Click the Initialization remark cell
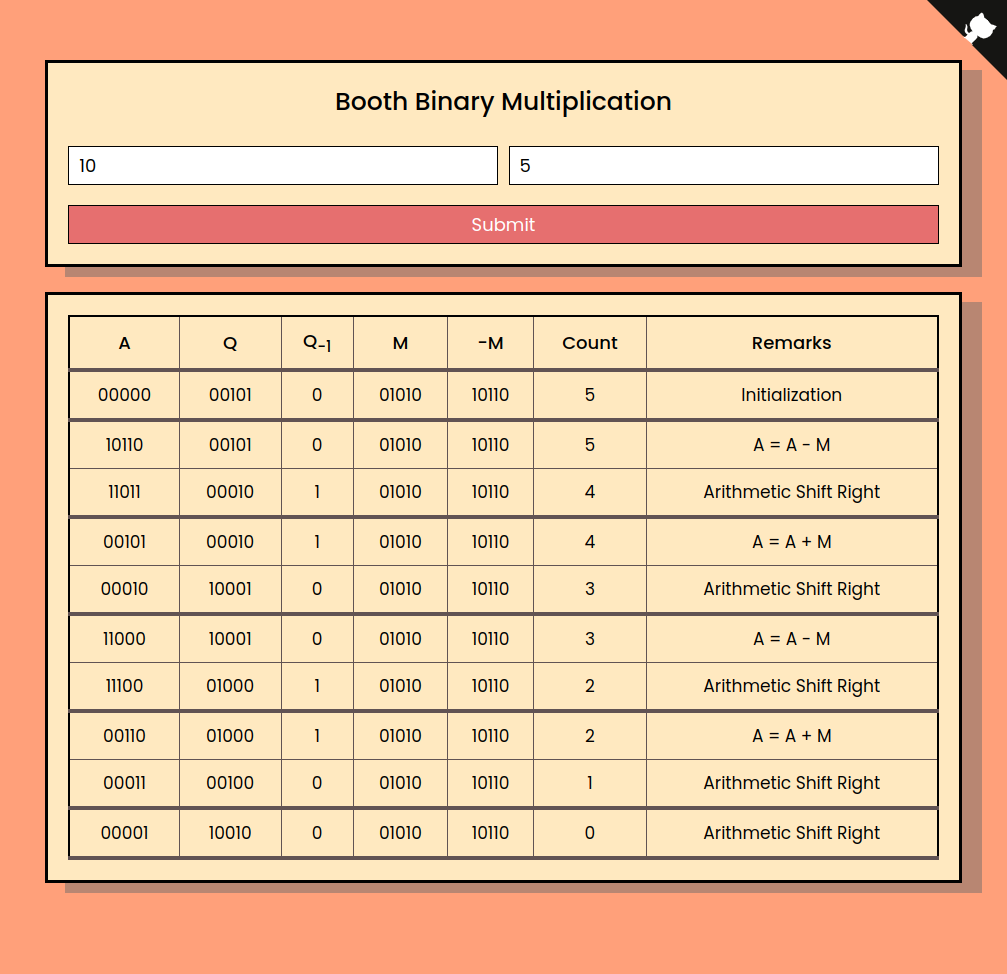1007x974 pixels. (x=791, y=394)
